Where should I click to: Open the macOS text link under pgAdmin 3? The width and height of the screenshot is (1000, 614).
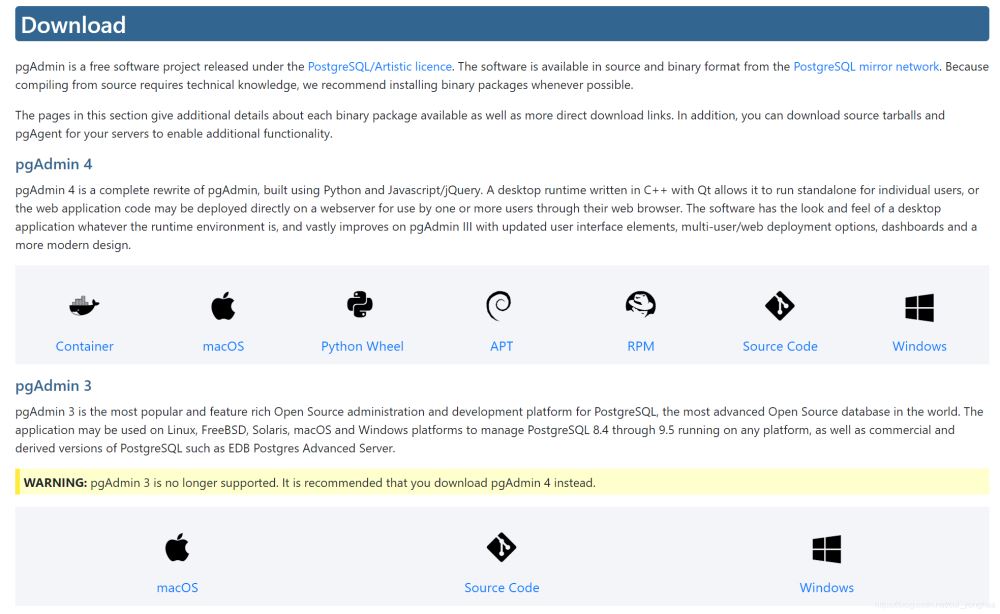[x=177, y=588]
